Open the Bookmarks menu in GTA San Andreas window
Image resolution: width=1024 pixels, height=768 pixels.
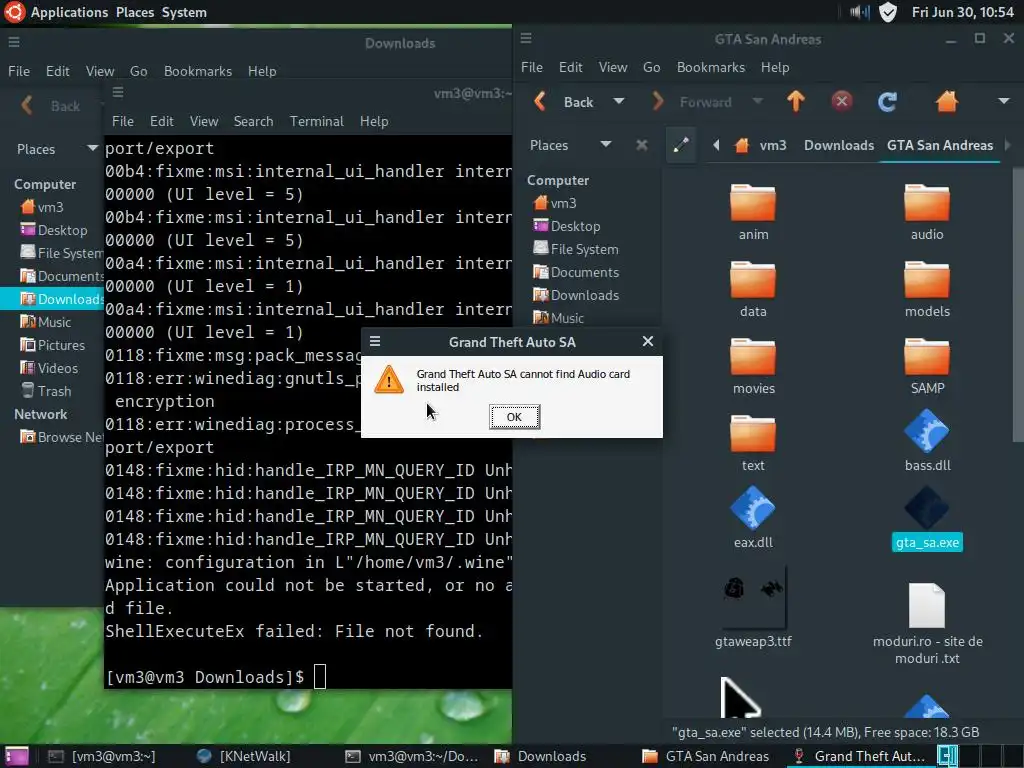711,67
